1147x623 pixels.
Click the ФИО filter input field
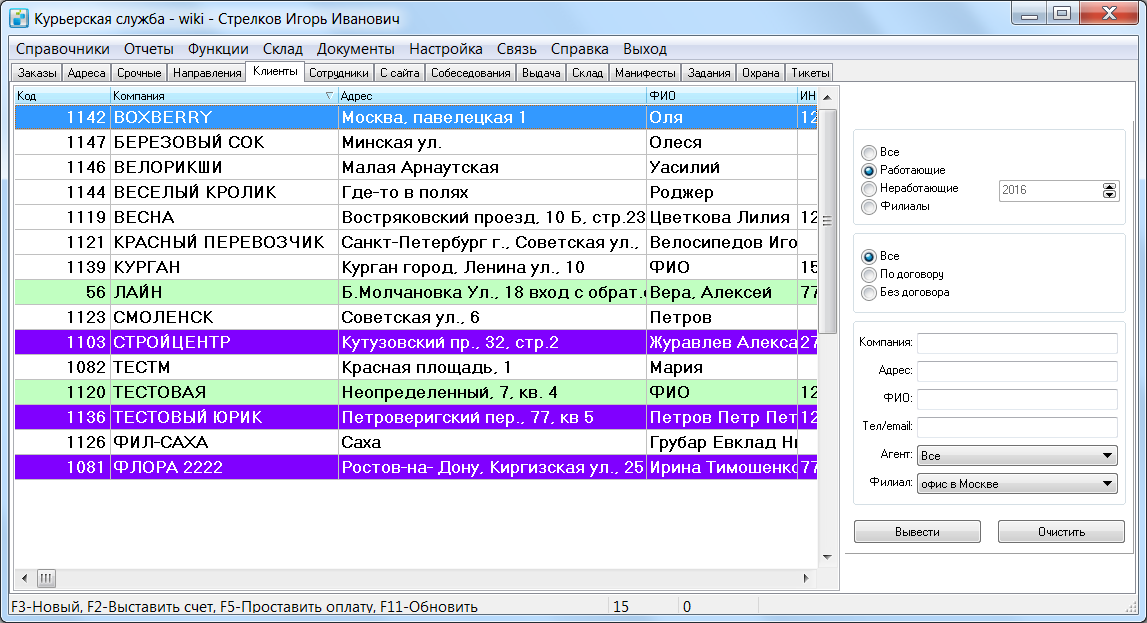(x=1017, y=399)
